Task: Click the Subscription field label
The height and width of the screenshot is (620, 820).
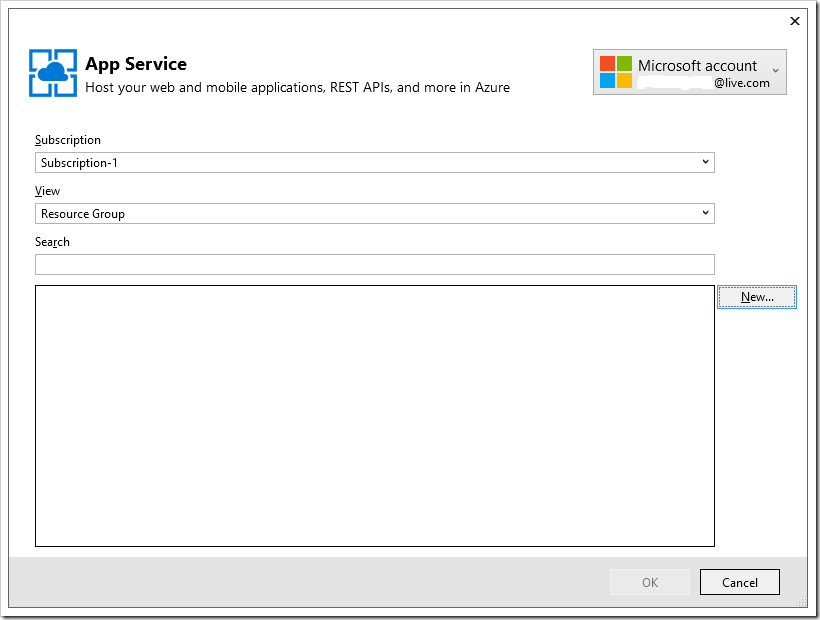Action: click(x=68, y=140)
